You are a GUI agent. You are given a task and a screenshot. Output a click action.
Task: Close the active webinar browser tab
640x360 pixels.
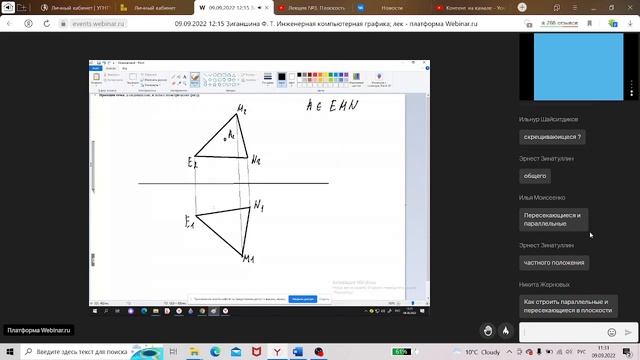[267, 8]
